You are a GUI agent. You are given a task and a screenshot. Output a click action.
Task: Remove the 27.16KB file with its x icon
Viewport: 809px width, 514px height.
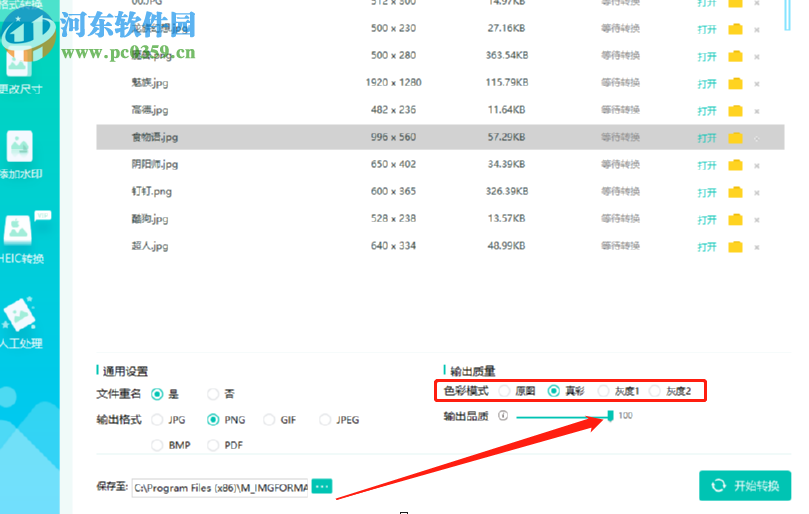point(757,30)
